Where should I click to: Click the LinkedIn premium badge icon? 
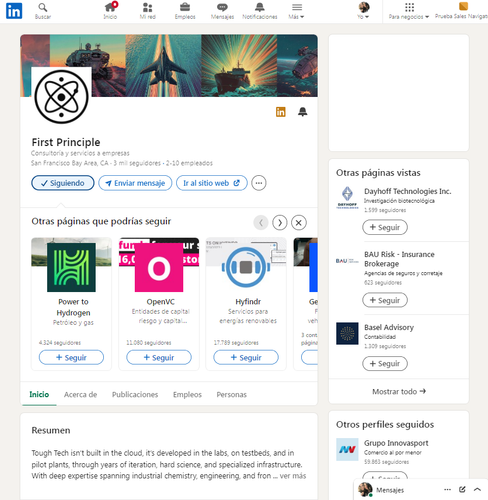coord(281,112)
